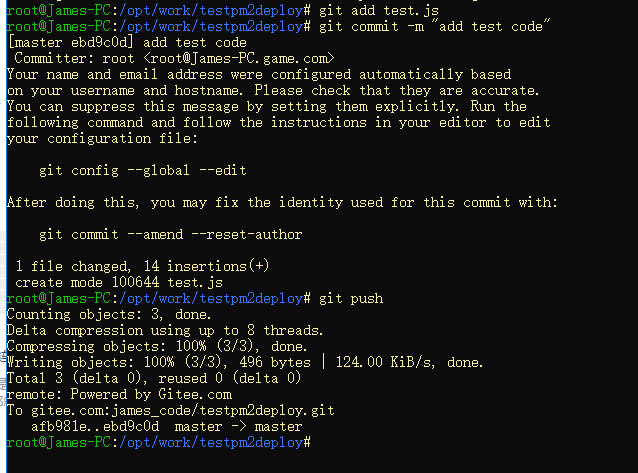Image resolution: width=638 pixels, height=473 pixels.
Task: Click the '1 file changed, 14 insertions(+)' line
Action: coord(142,266)
